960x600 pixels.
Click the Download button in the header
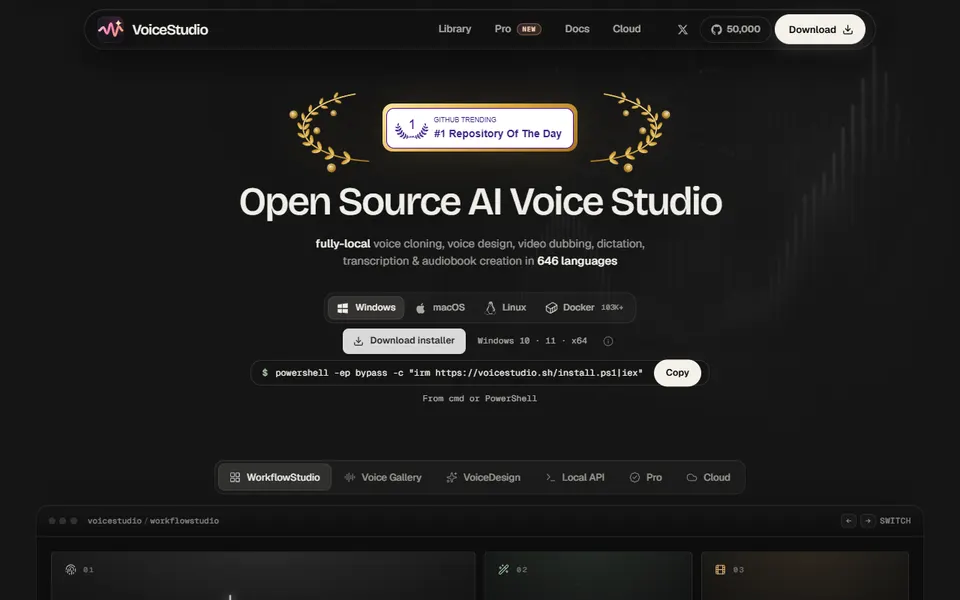click(x=820, y=29)
